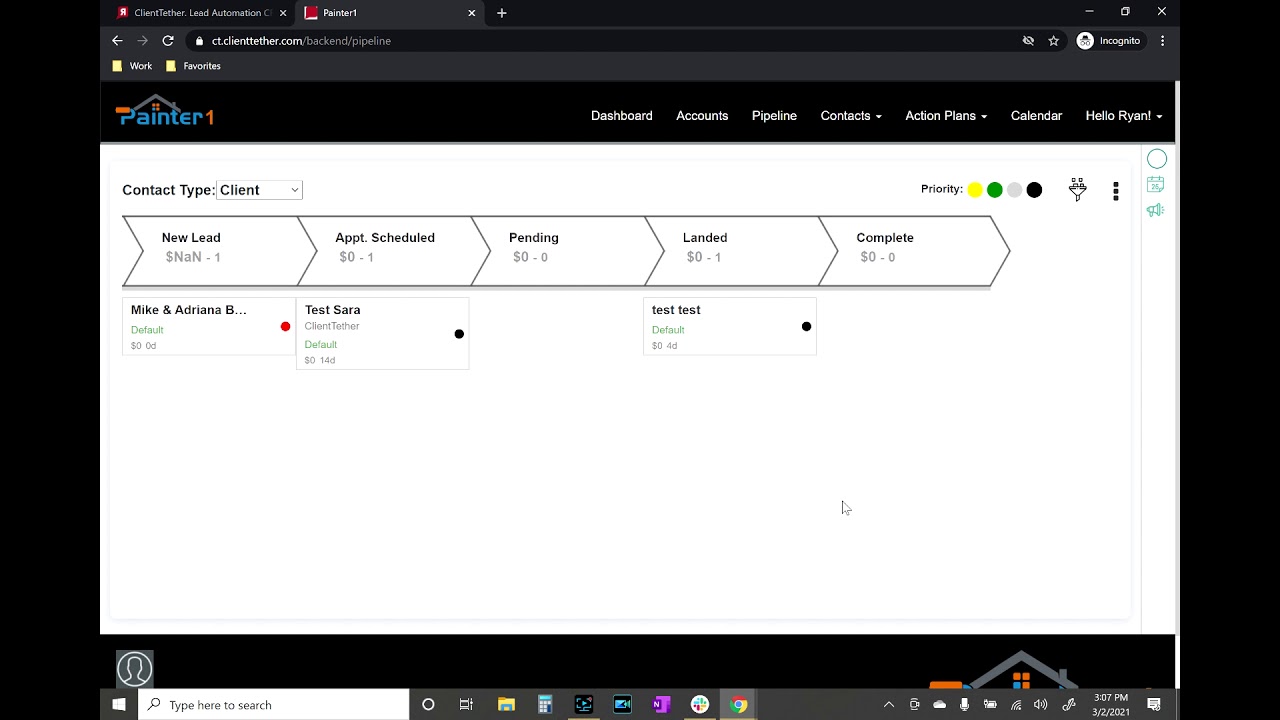Open the clock showing 3:07 PM
The image size is (1280, 720).
1111,705
